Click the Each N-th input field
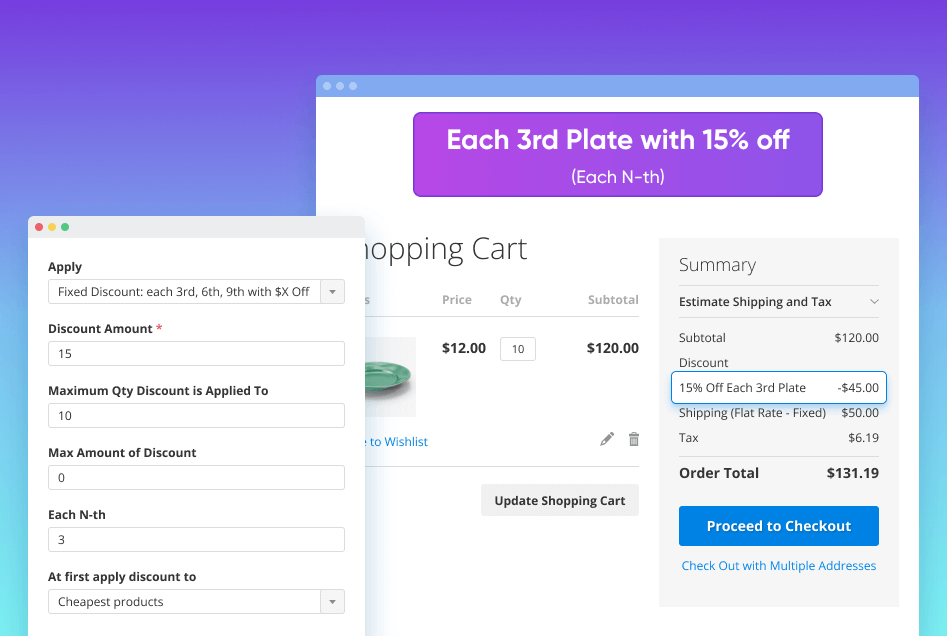Viewport: 947px width, 636px height. (x=196, y=540)
